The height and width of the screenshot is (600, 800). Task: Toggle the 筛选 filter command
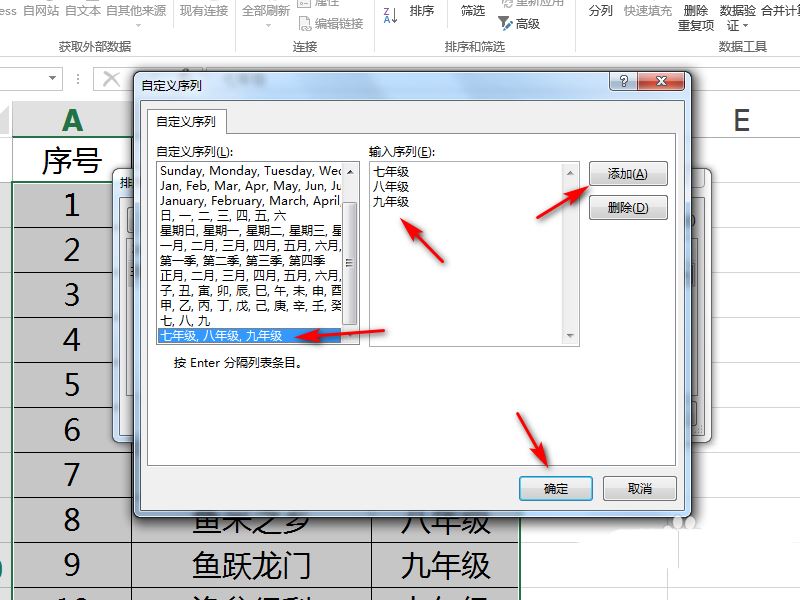[x=473, y=11]
